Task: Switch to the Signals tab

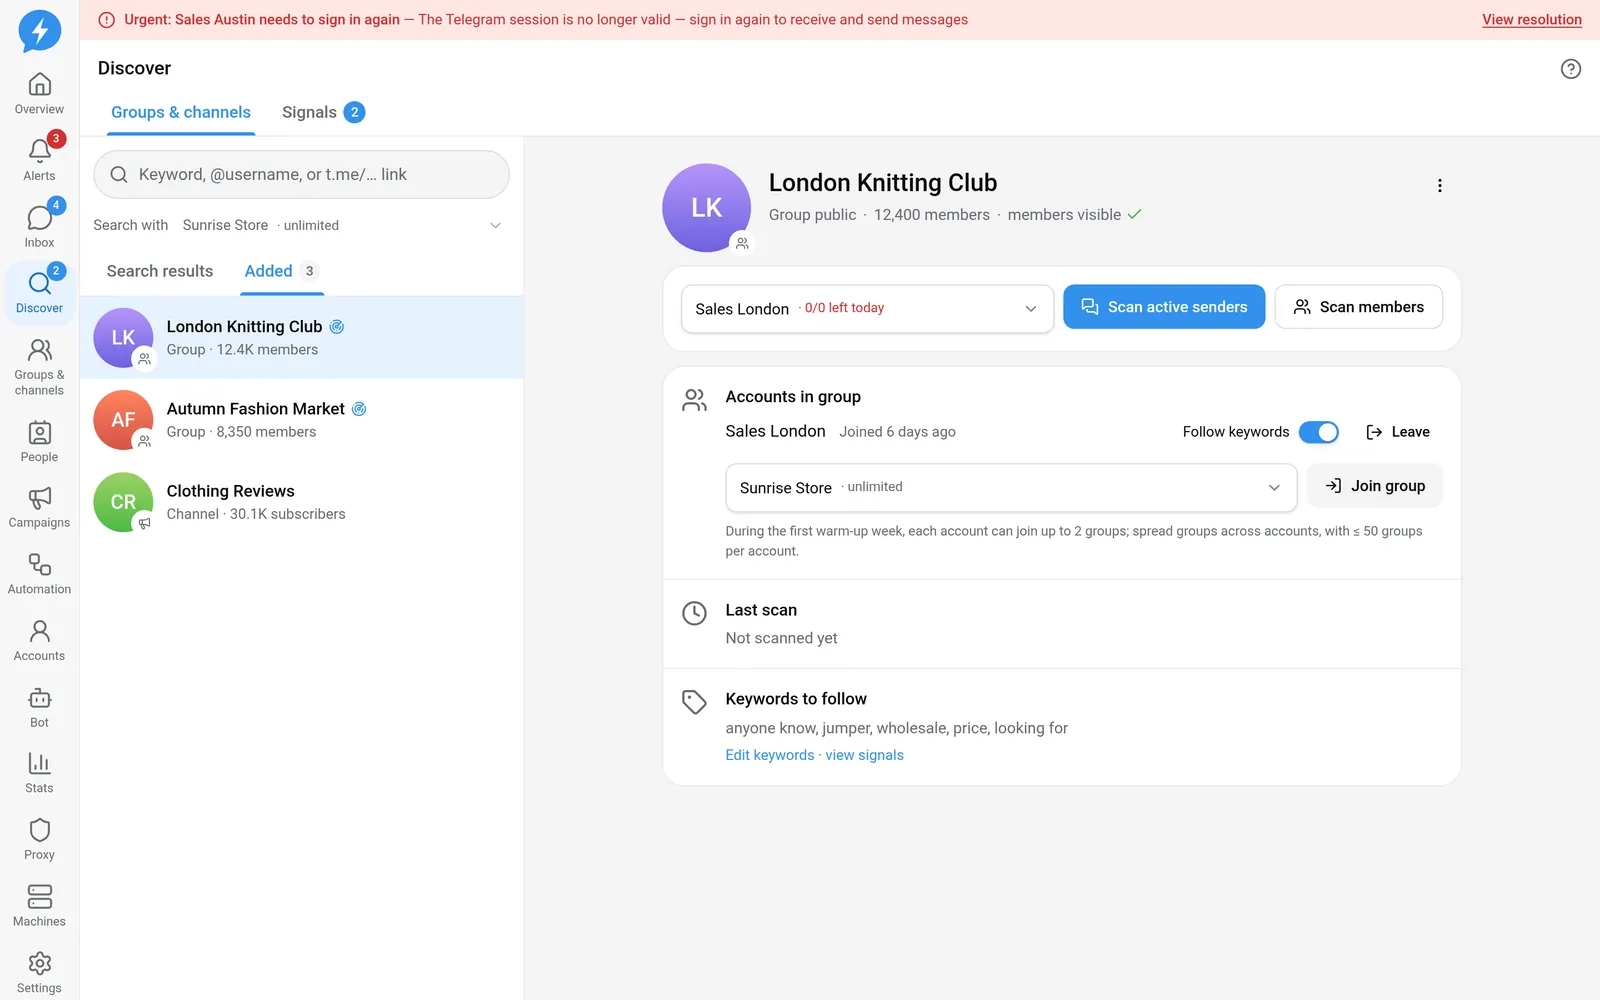Action: (x=323, y=112)
